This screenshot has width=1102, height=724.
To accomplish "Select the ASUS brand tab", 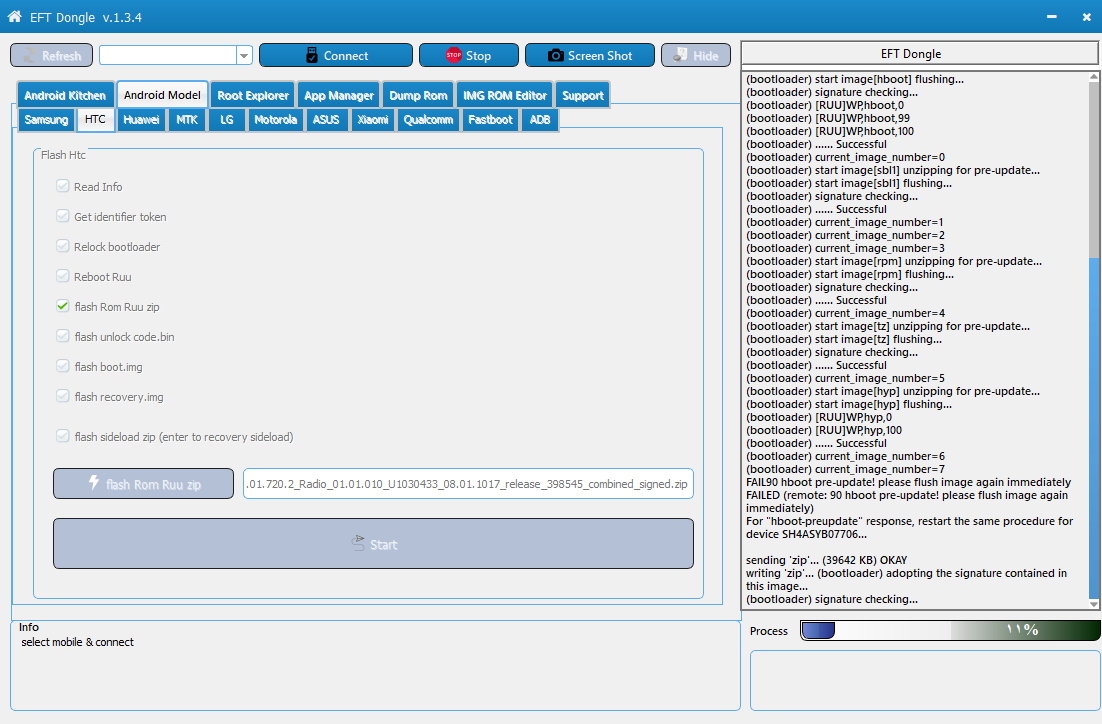I will coord(326,120).
